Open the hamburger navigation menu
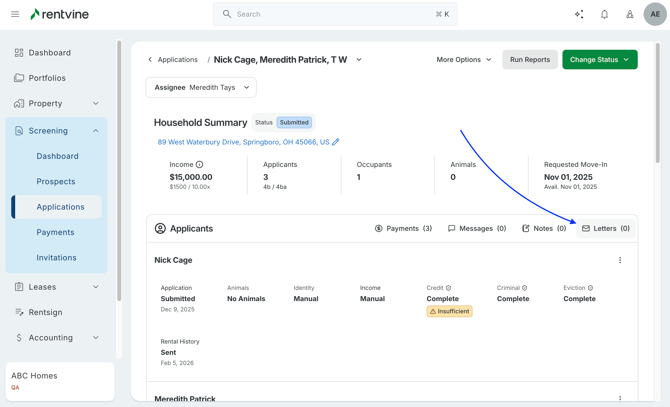 [x=15, y=14]
